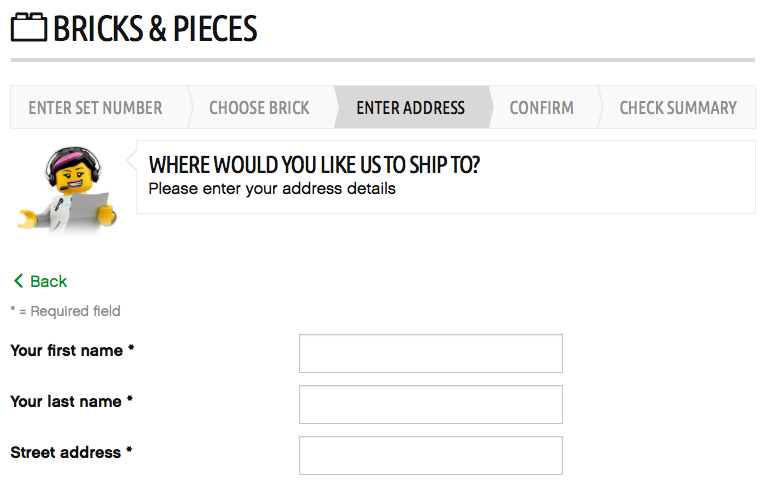Screen dimensions: 767x485
Task: Switch to the Check Summary step
Action: coord(678,108)
